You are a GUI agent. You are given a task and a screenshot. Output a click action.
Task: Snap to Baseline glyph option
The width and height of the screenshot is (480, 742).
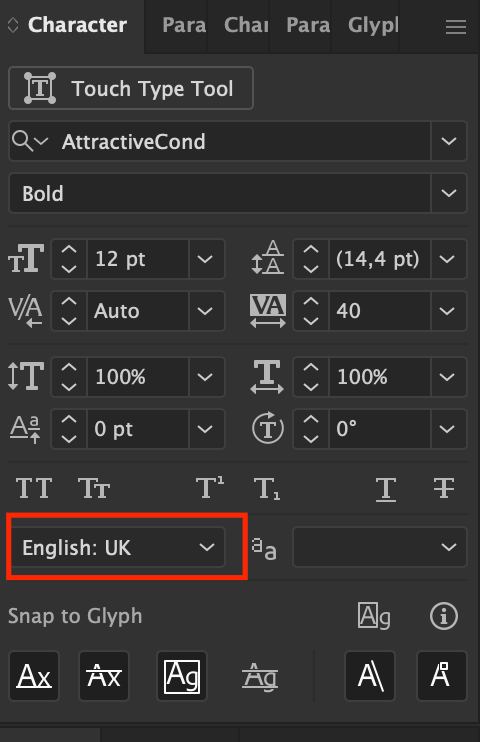[34, 676]
